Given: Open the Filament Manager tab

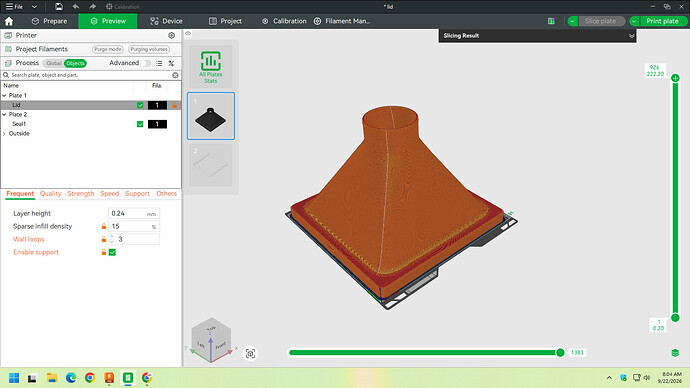Looking at the screenshot, I should [x=341, y=21].
